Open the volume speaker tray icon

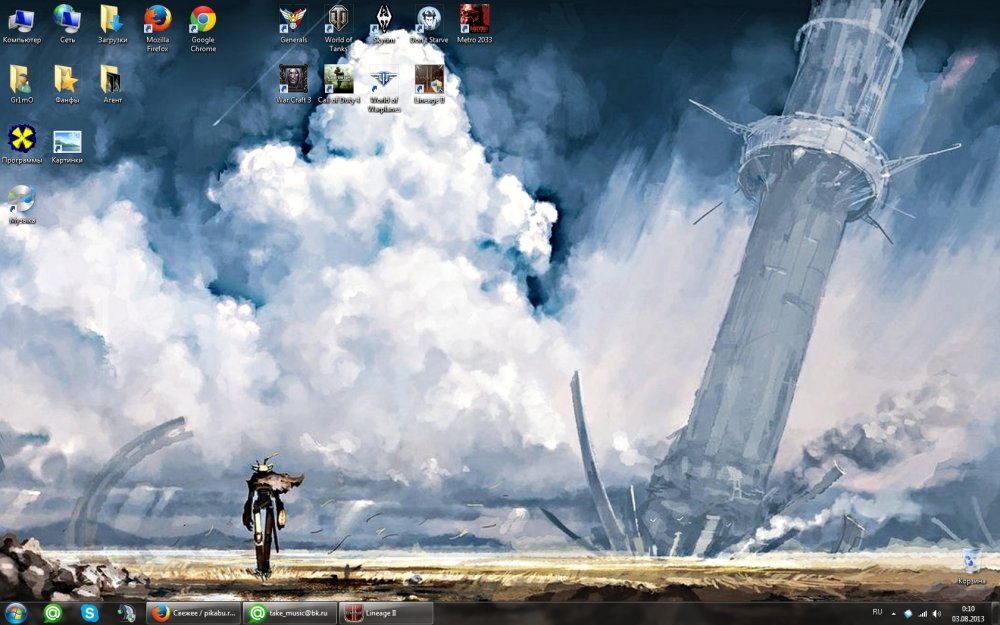click(x=937, y=614)
